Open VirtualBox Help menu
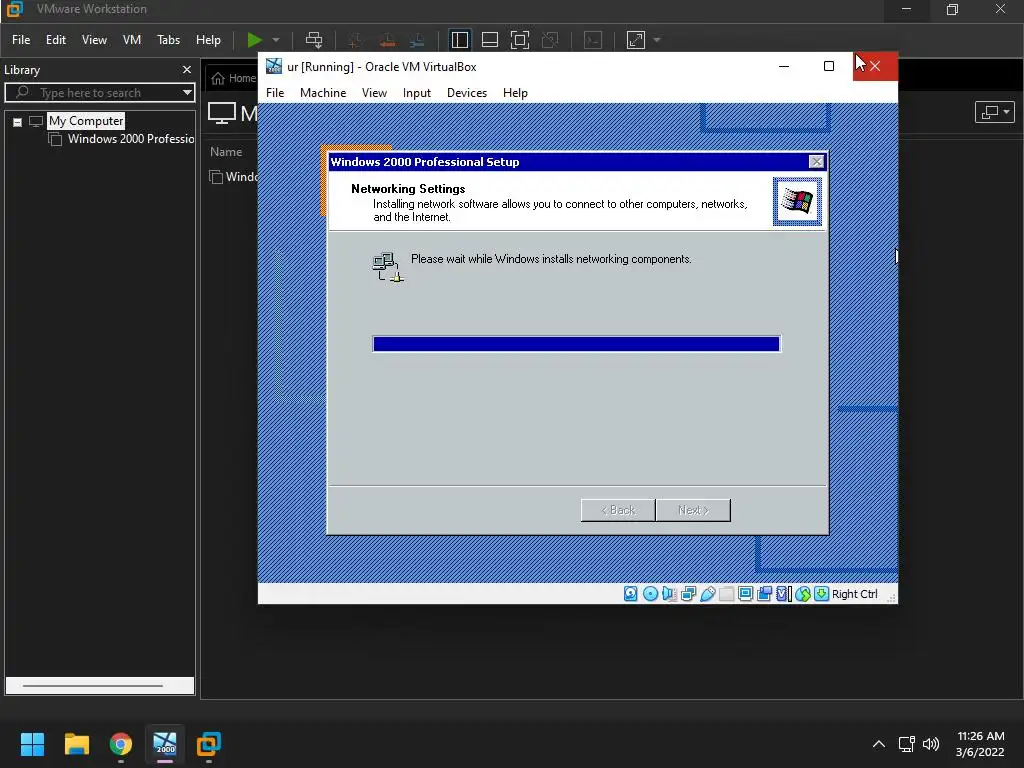The height and width of the screenshot is (768, 1024). (x=515, y=93)
